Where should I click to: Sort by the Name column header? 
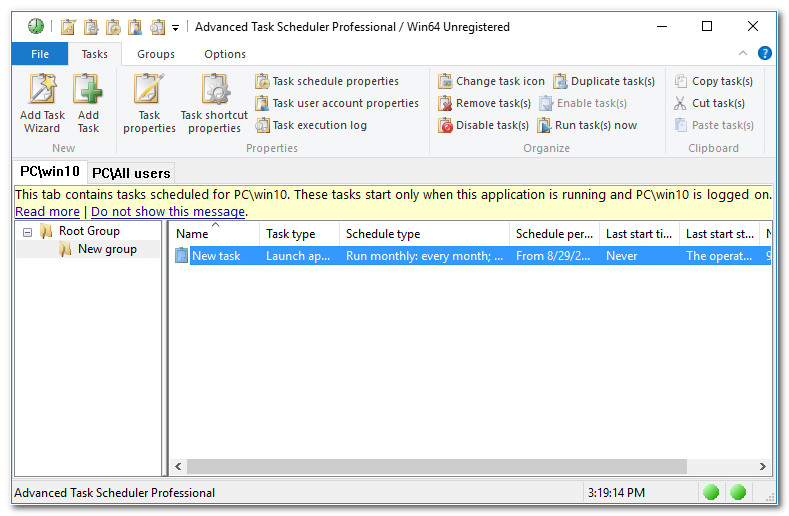pos(216,234)
